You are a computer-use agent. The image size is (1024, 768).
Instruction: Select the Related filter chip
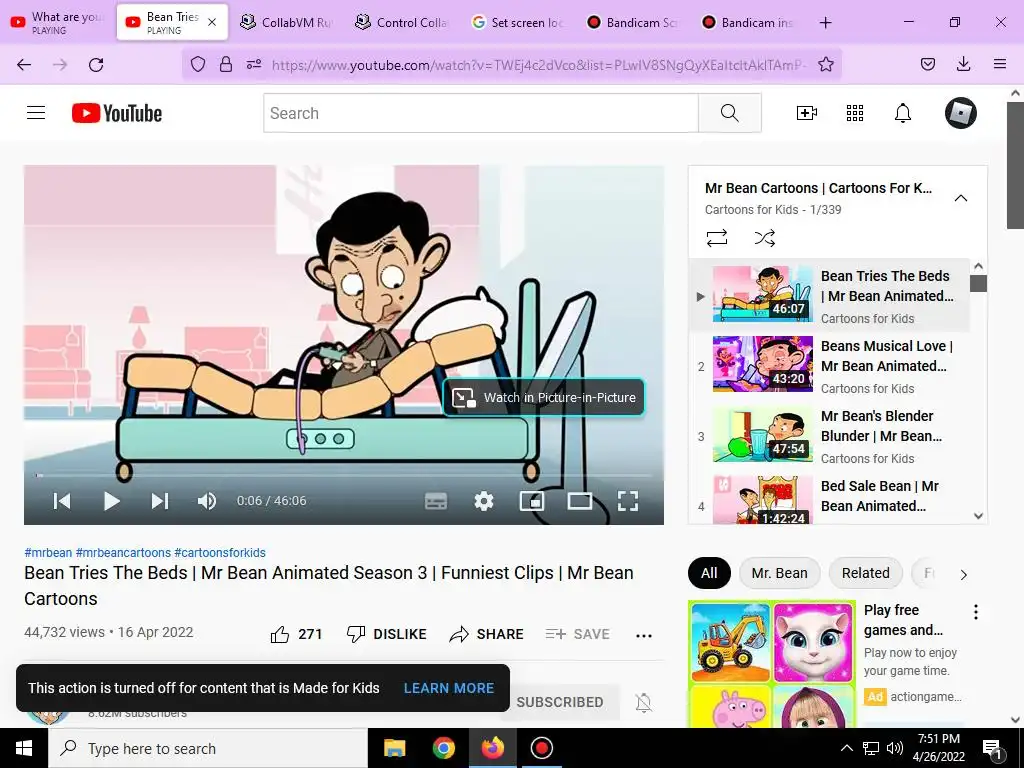coord(865,573)
